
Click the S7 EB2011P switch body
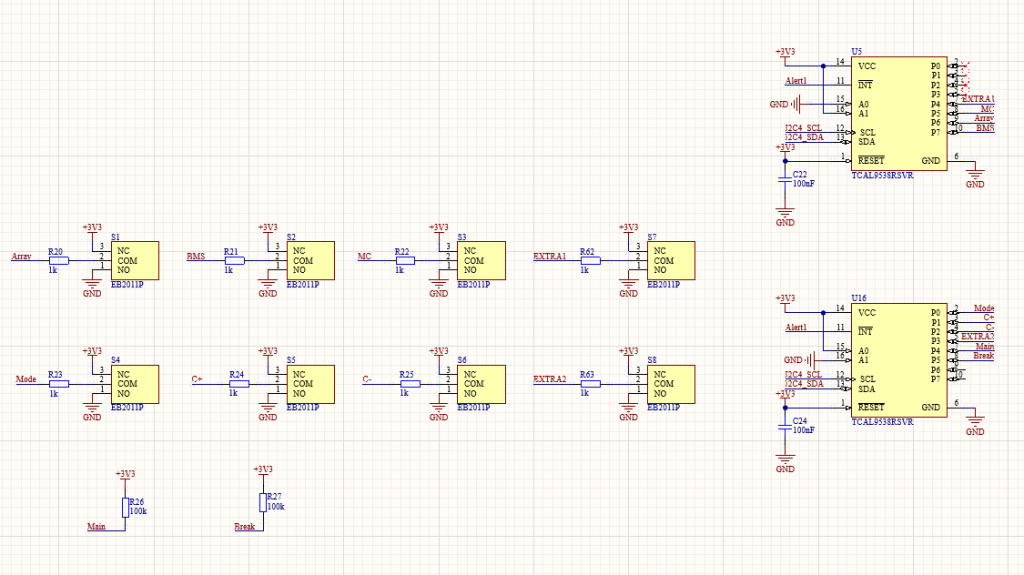pos(671,260)
